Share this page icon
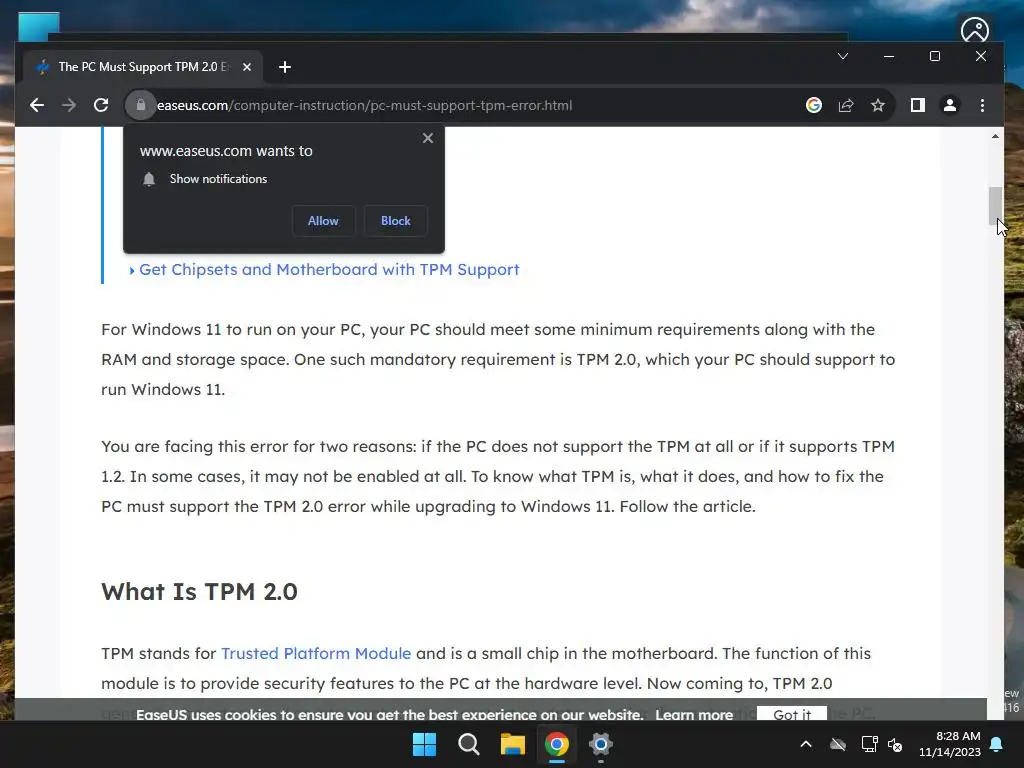The image size is (1024, 768). tap(846, 105)
